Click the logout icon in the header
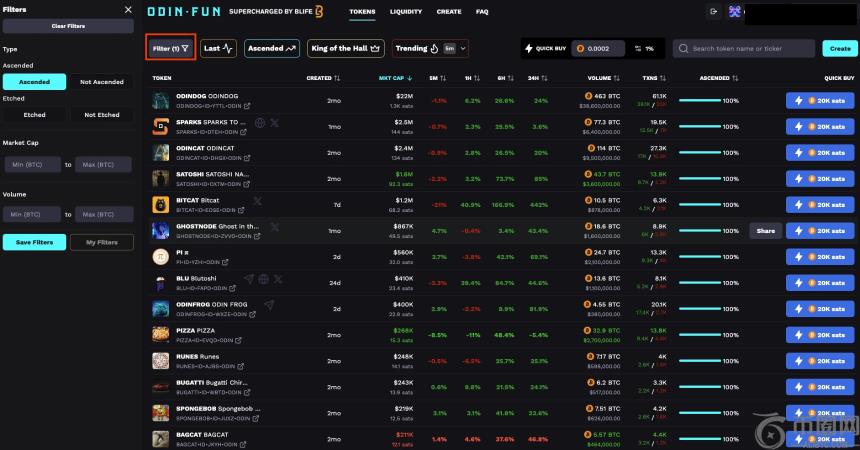 click(713, 12)
